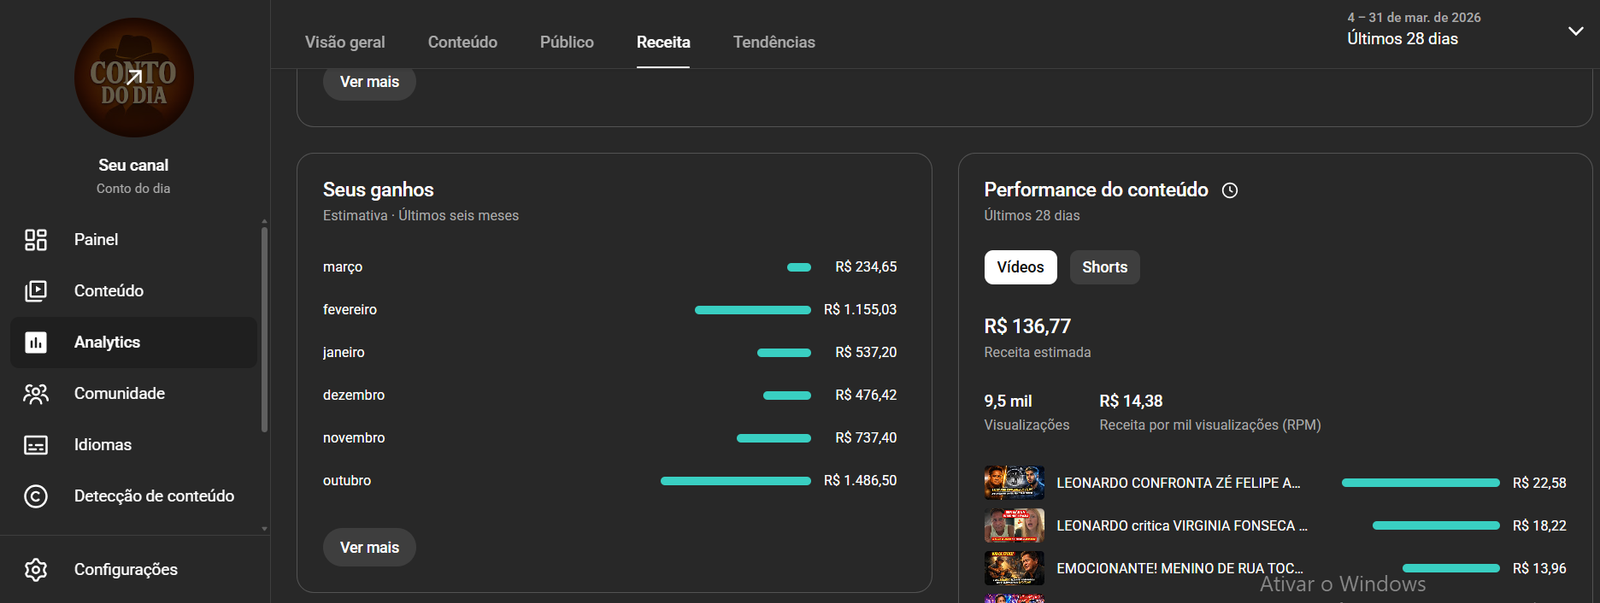The image size is (1600, 603).
Task: Open EMOCIONANTE! MENINO DE RUA video thumbnail
Action: pos(1014,568)
